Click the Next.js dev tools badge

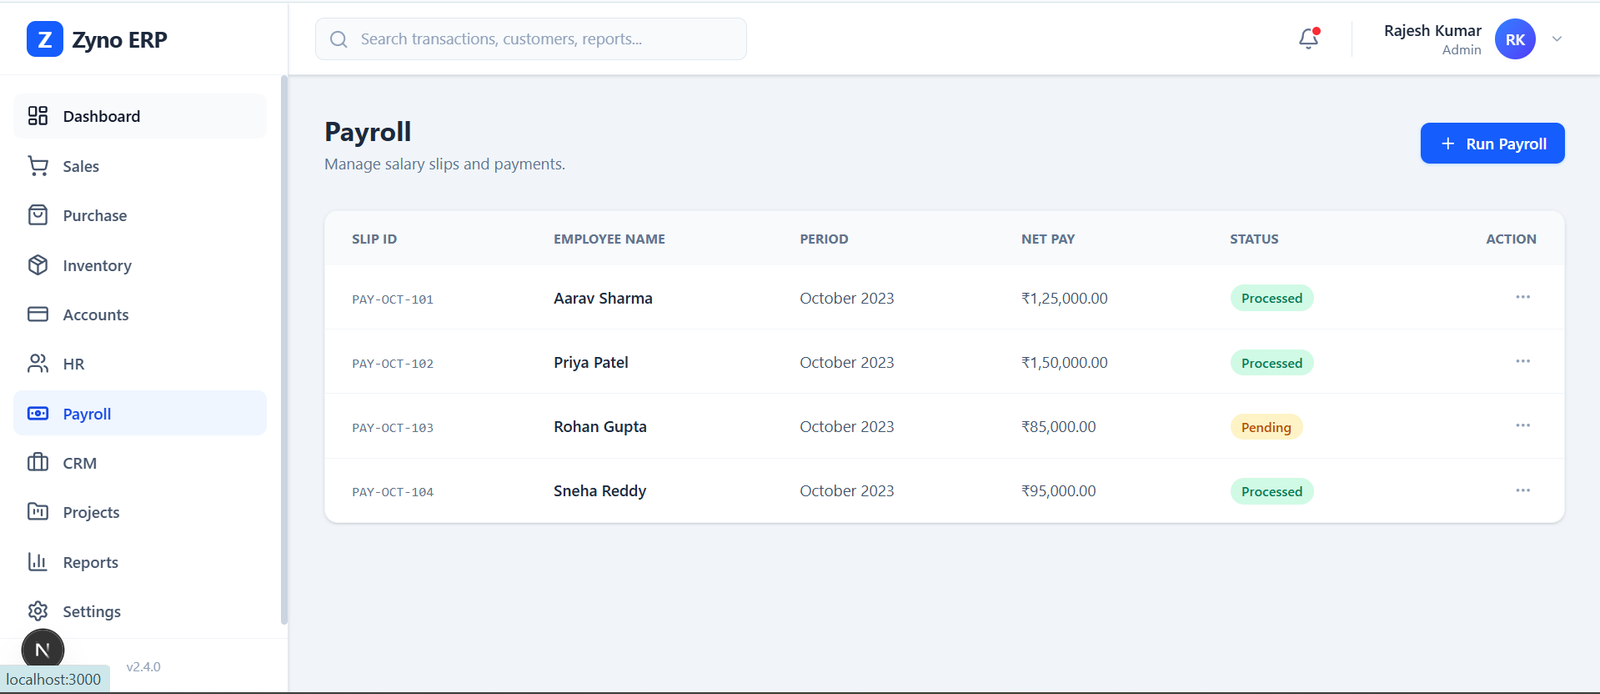tap(43, 650)
